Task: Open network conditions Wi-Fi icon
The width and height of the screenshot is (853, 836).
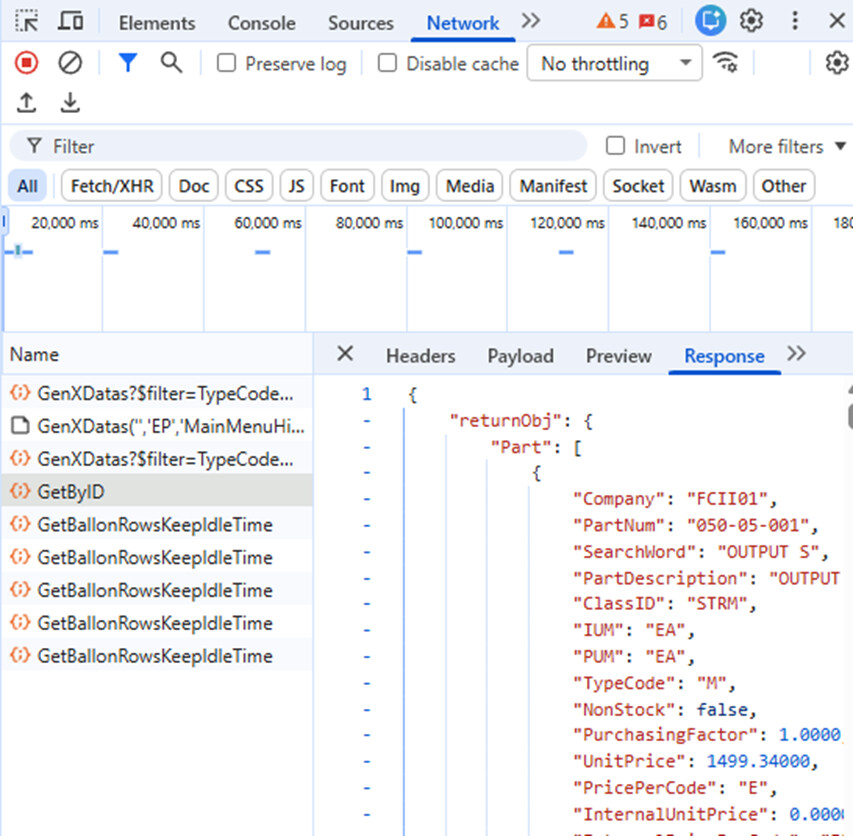Action: tap(725, 63)
